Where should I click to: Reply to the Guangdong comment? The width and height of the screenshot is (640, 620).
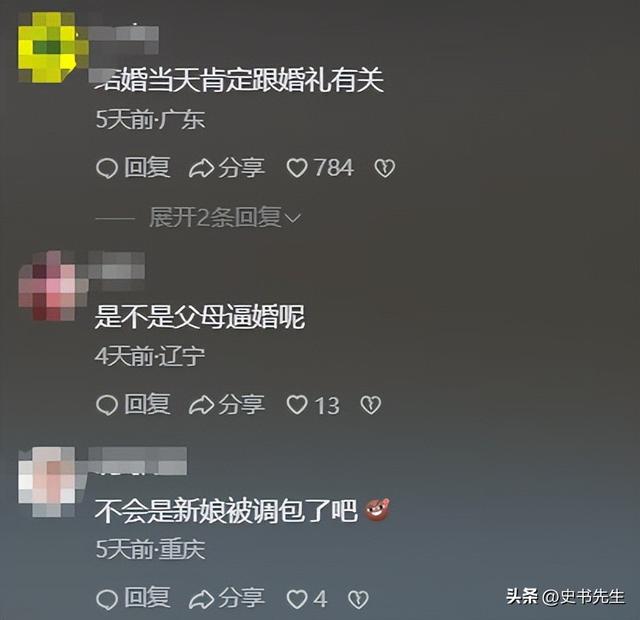point(133,168)
